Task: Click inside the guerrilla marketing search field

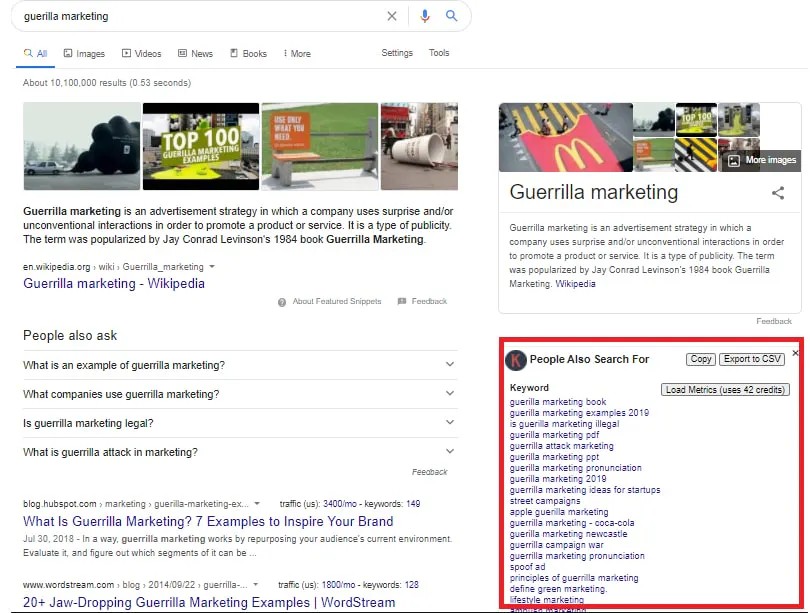Action: (200, 16)
